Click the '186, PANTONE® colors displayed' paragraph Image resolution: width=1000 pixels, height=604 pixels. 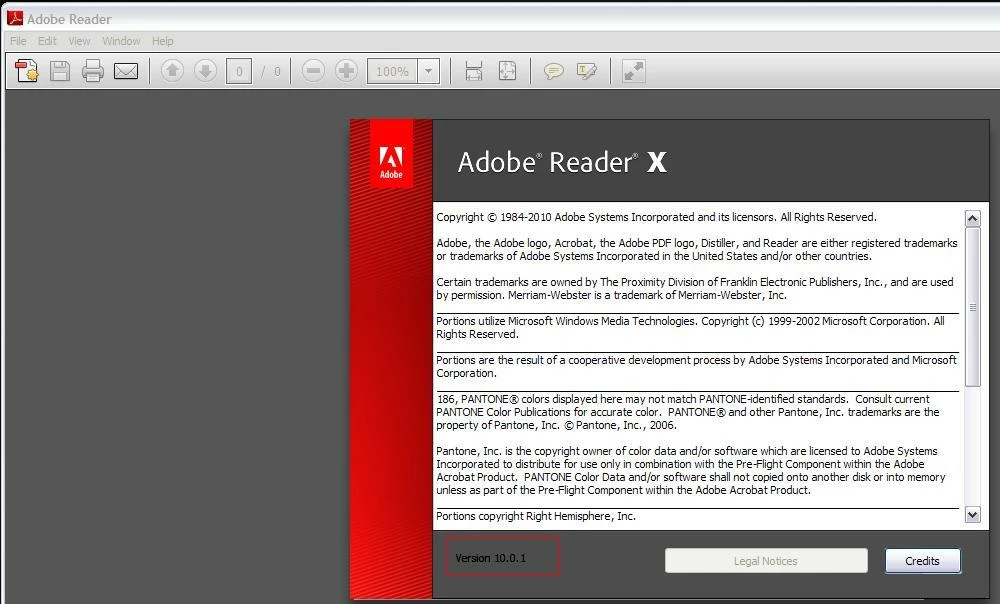(688, 412)
